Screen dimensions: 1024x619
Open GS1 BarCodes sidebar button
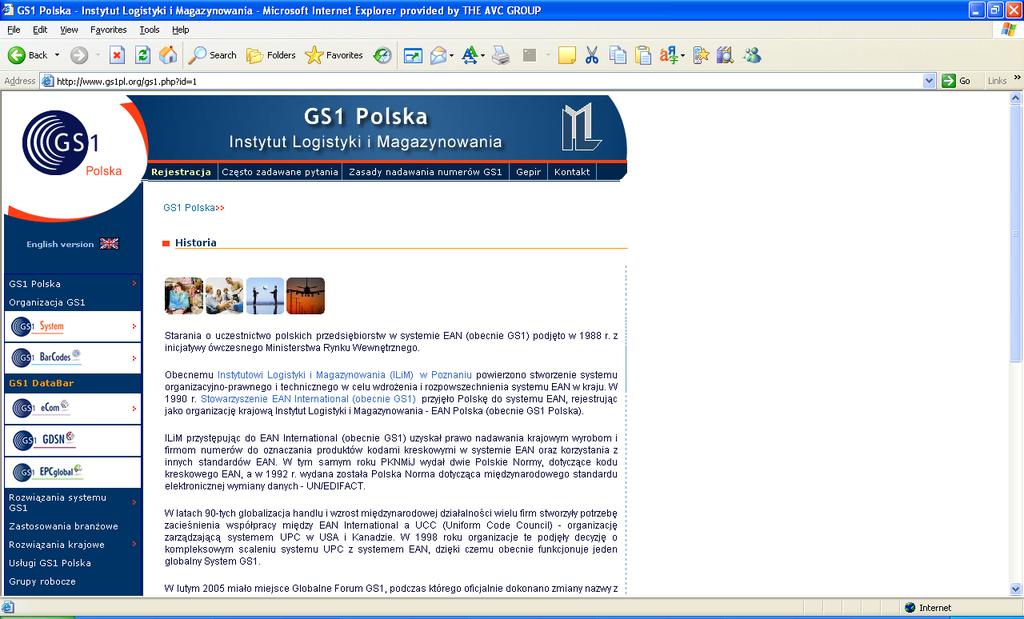(72, 357)
